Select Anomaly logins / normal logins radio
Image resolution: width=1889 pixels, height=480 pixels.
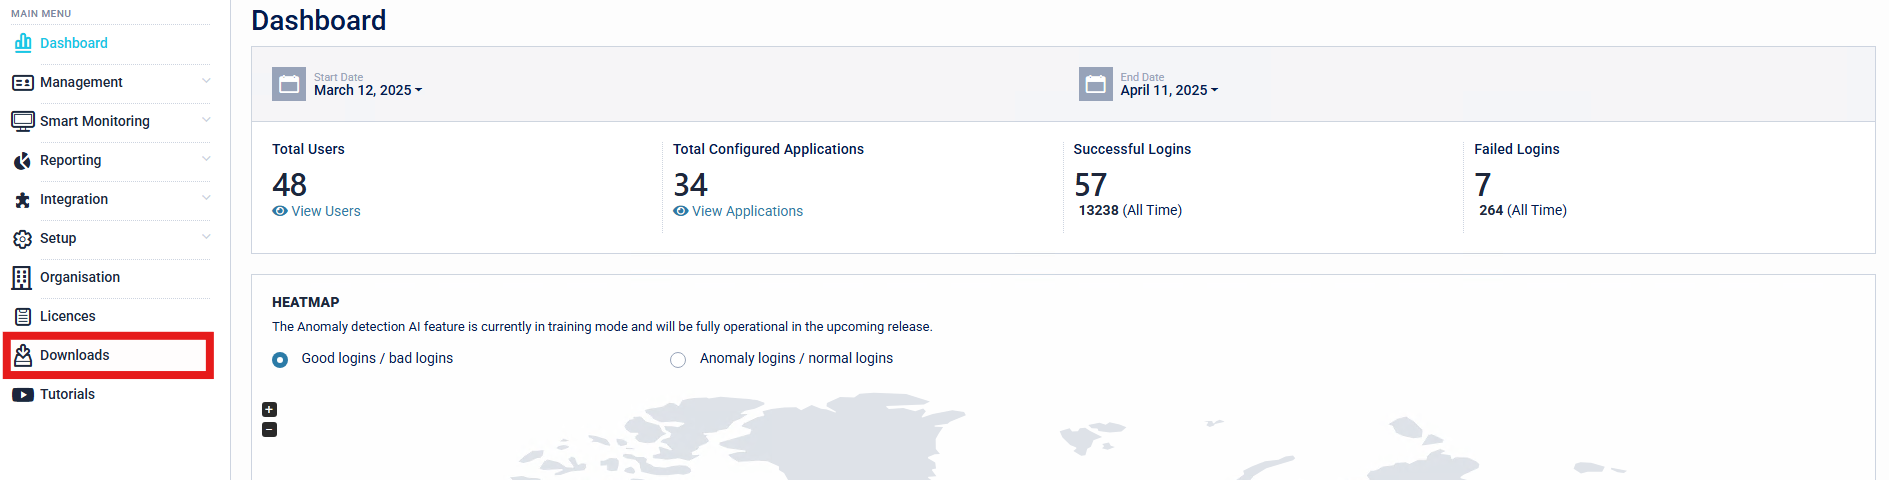678,360
